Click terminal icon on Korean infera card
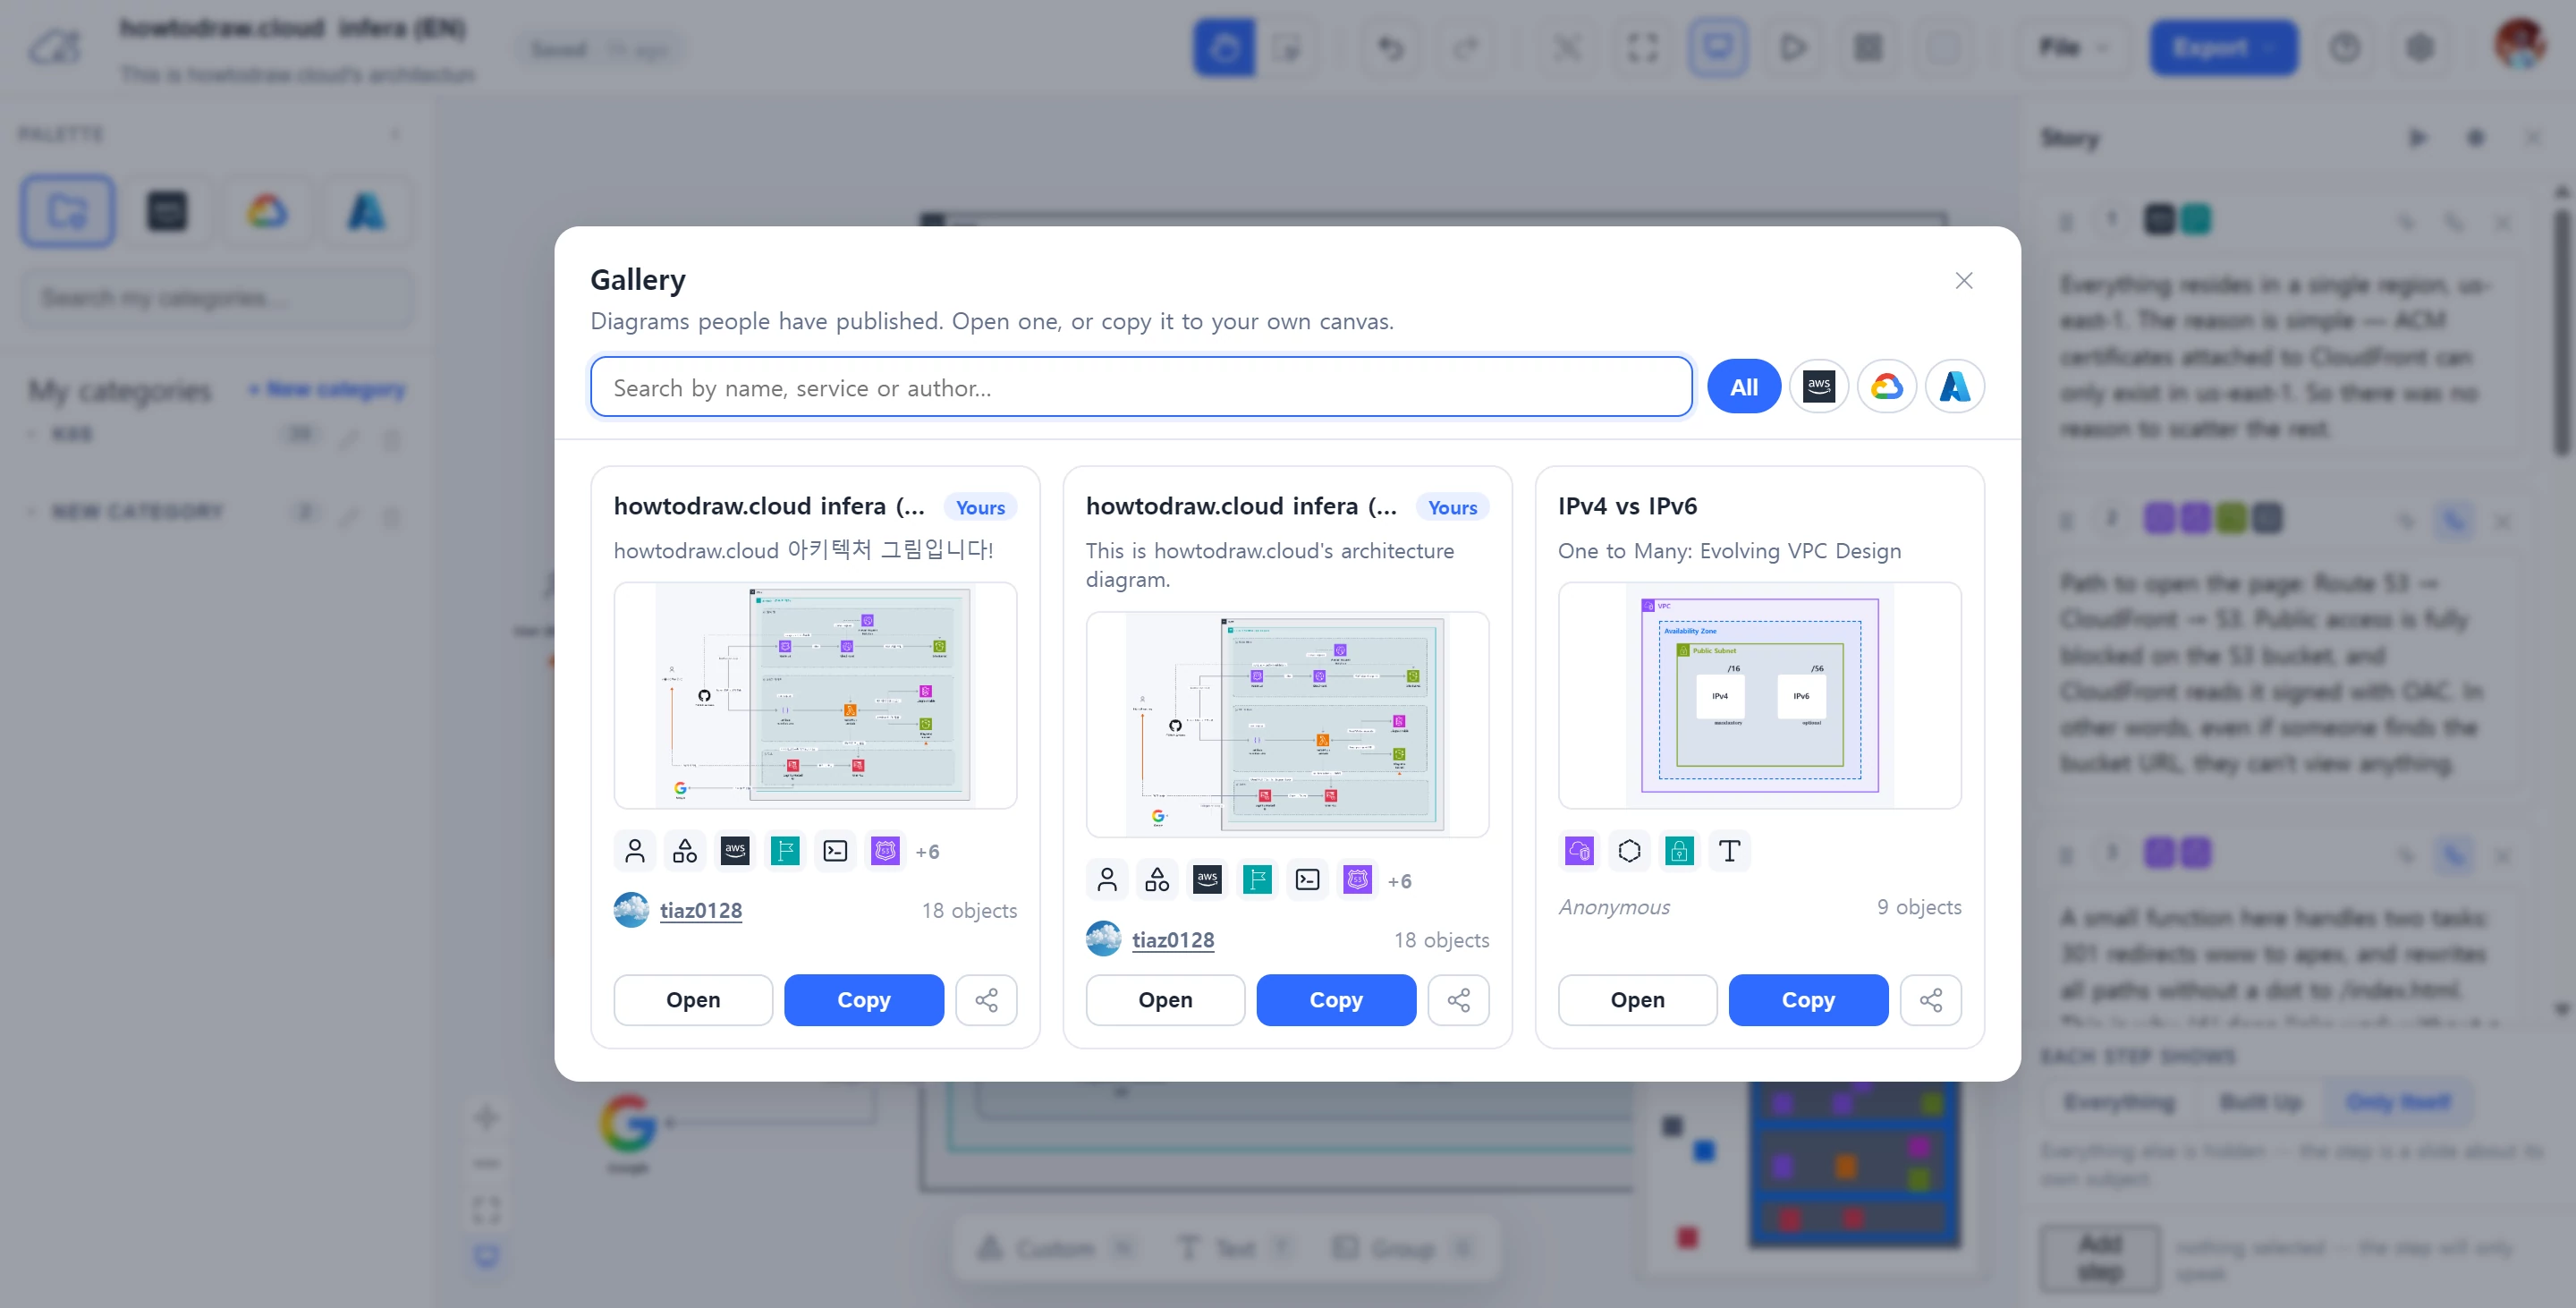Image resolution: width=2576 pixels, height=1308 pixels. point(834,851)
